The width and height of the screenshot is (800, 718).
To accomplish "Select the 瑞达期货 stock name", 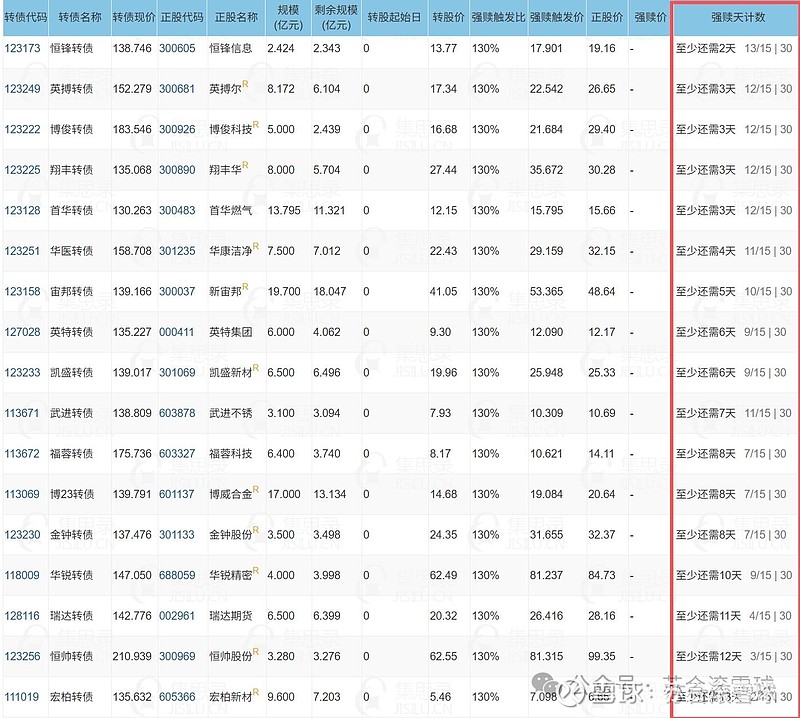I will coord(231,616).
